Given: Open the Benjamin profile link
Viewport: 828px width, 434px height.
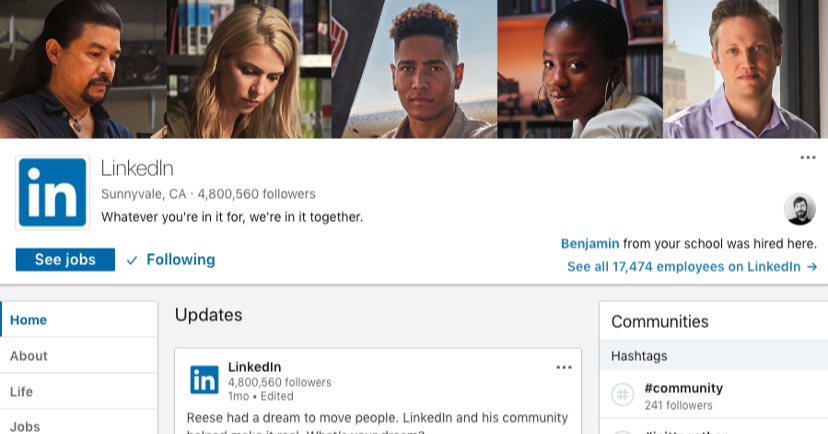Looking at the screenshot, I should (x=590, y=243).
